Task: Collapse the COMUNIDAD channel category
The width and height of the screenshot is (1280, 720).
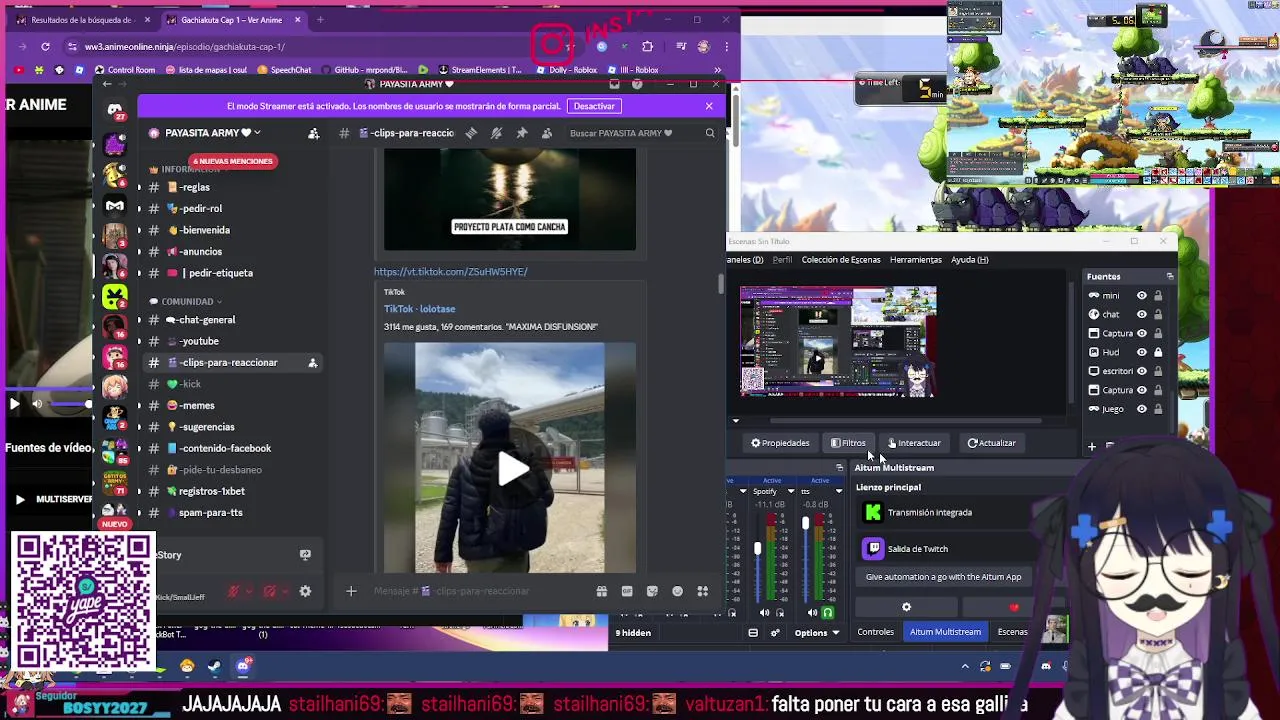Action: pyautogui.click(x=187, y=301)
